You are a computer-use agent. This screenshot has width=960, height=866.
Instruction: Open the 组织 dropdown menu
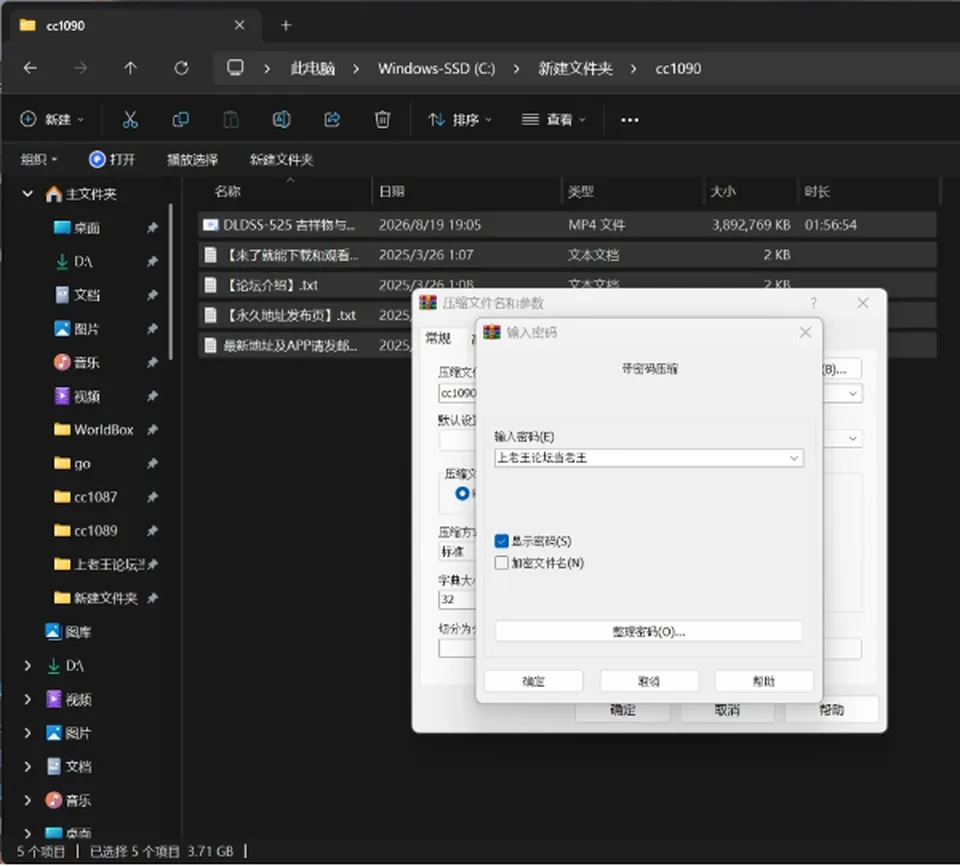tap(39, 160)
